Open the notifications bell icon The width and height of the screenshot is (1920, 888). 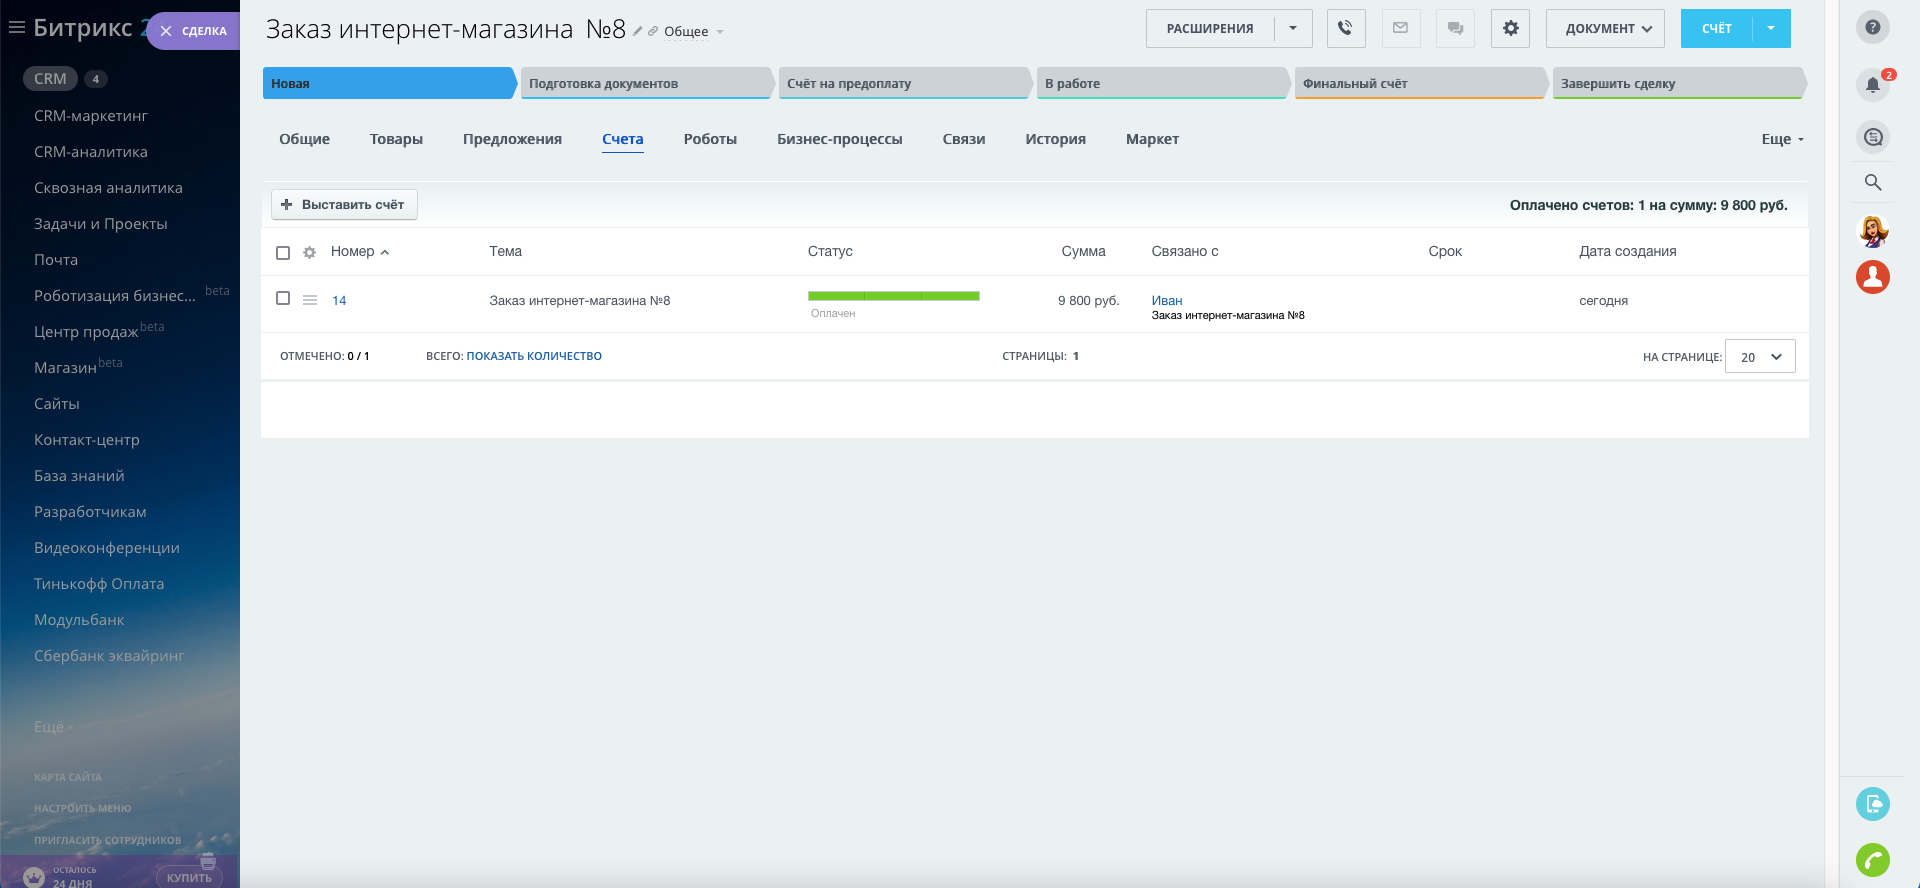[1873, 85]
